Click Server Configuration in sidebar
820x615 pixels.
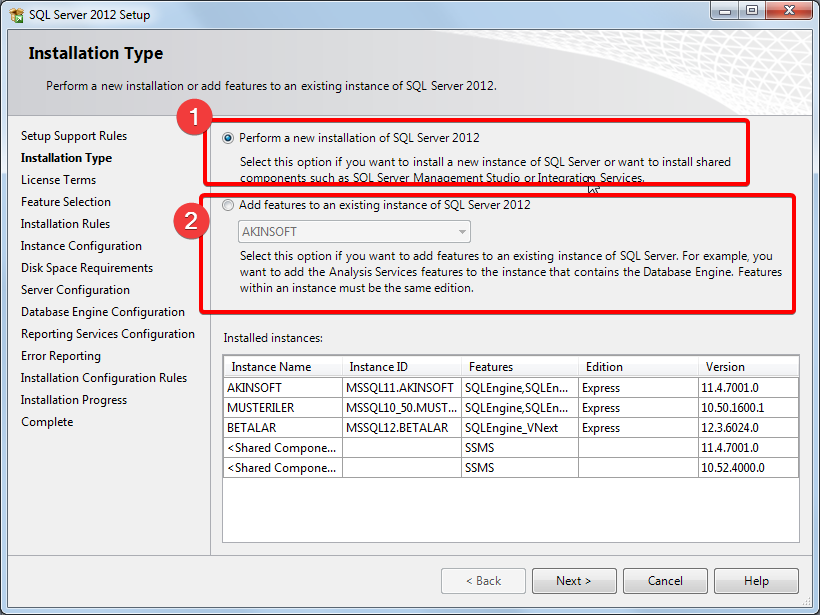(75, 290)
